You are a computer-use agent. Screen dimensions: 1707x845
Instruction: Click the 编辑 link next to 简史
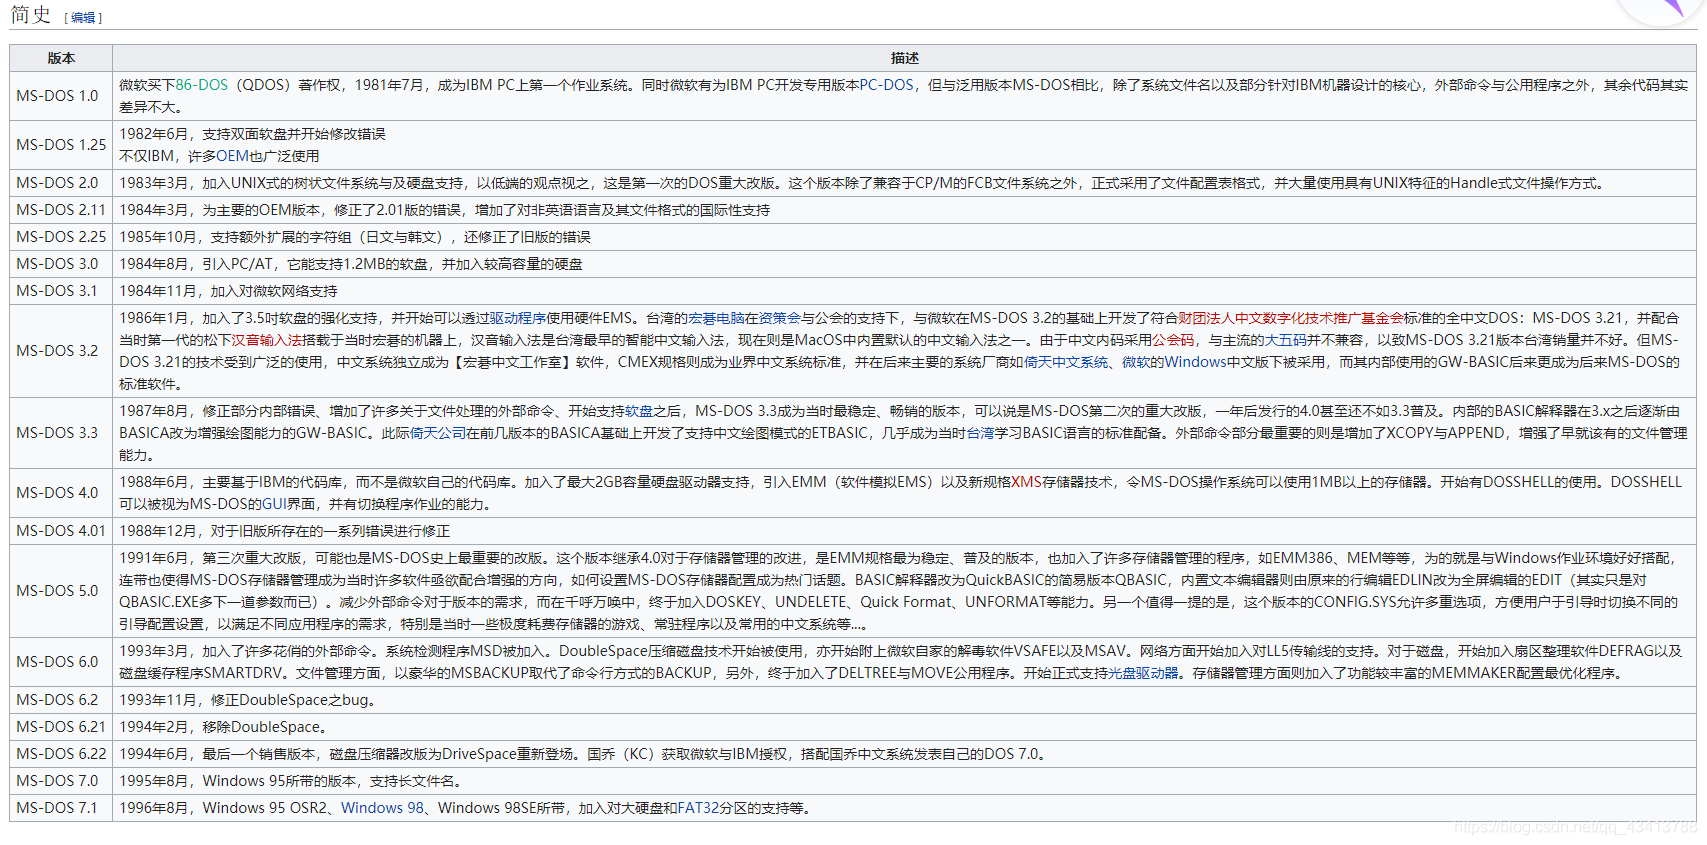click(x=83, y=17)
